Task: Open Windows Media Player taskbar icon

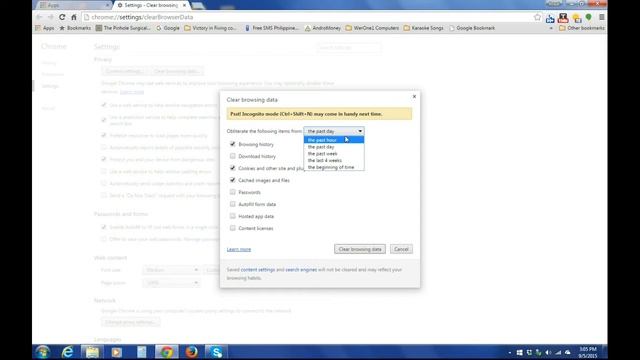Action: pos(117,352)
